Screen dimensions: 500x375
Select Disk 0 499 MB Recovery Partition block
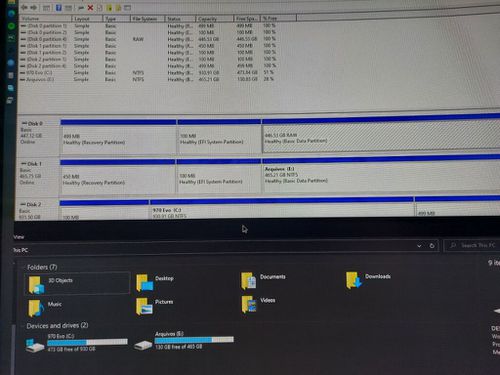click(x=118, y=137)
